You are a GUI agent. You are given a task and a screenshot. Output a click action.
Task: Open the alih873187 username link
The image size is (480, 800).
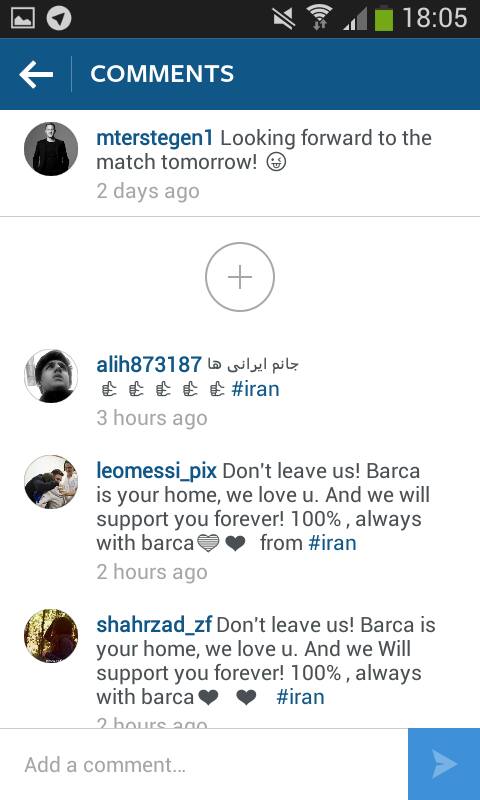pos(149,364)
